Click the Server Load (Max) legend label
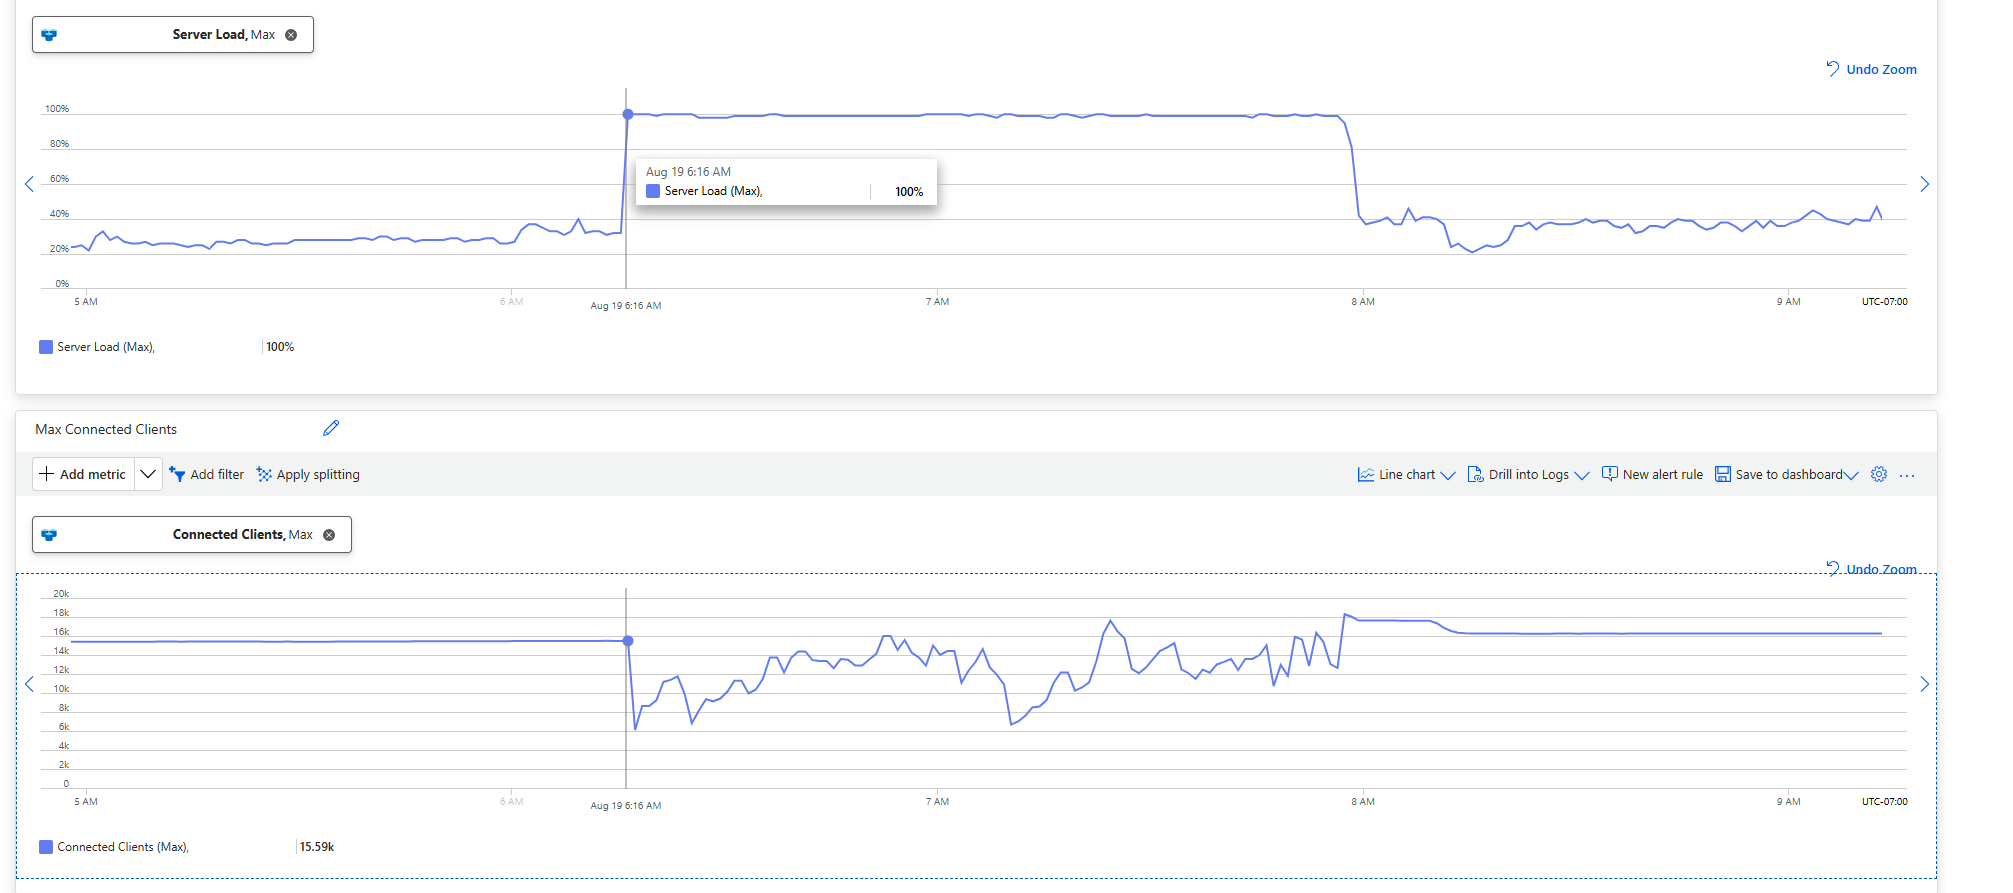Viewport: 2013px width, 893px height. point(106,347)
